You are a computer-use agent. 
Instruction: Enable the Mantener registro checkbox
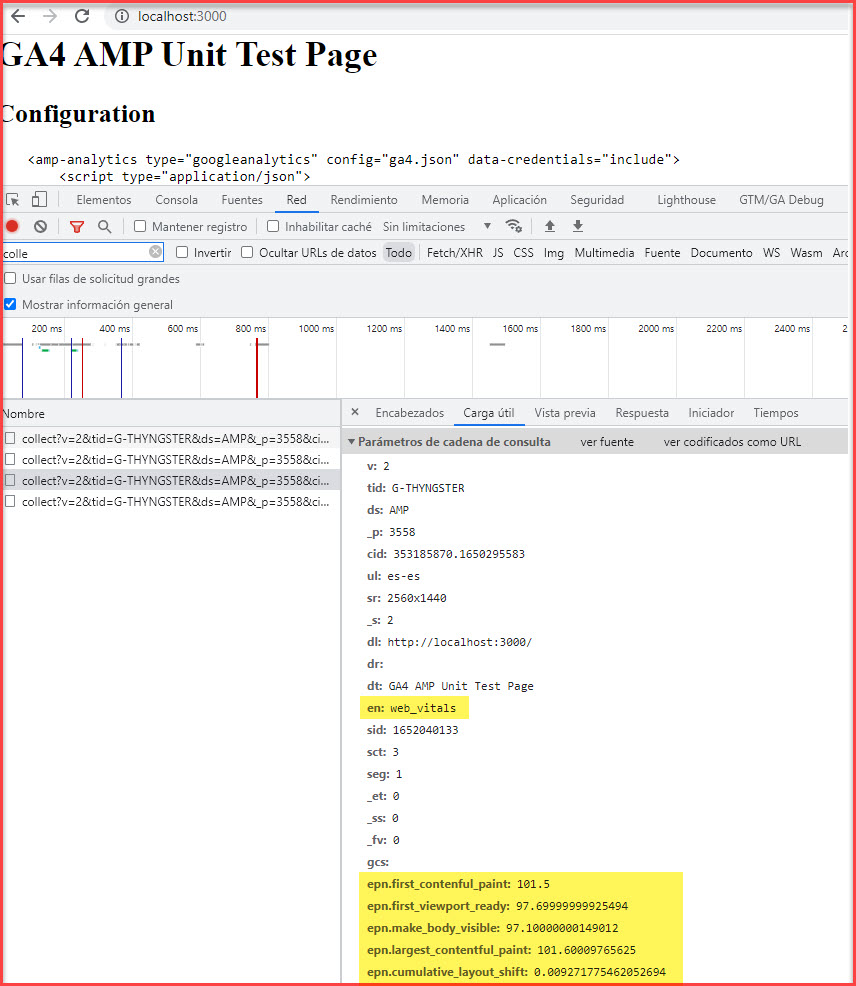140,227
